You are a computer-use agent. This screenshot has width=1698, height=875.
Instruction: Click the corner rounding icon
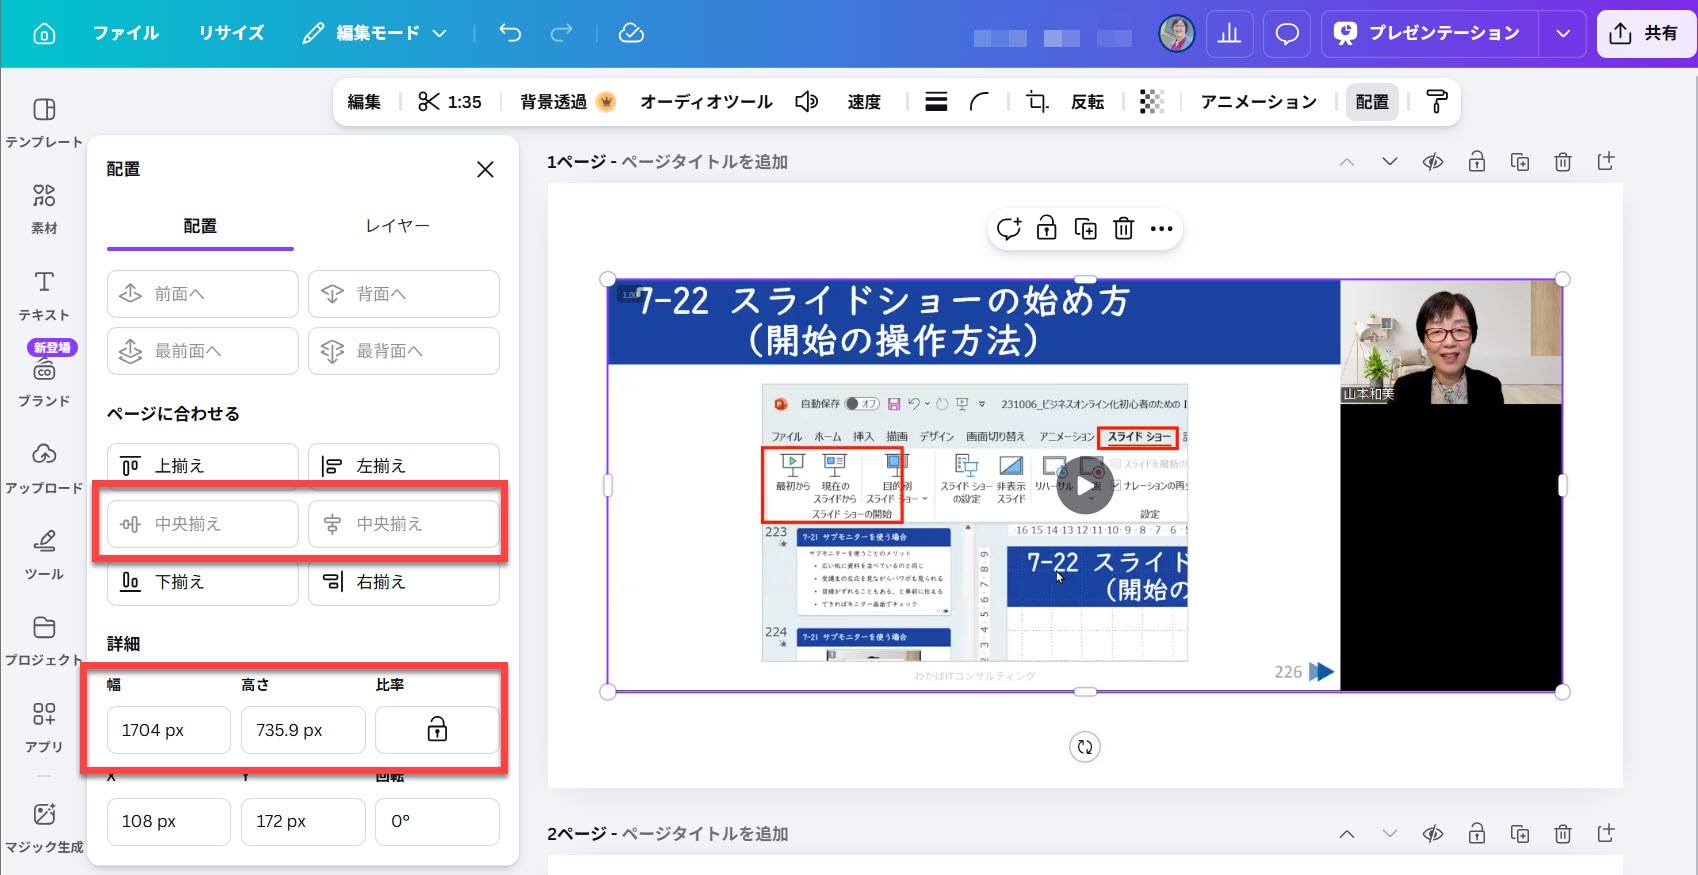point(979,102)
